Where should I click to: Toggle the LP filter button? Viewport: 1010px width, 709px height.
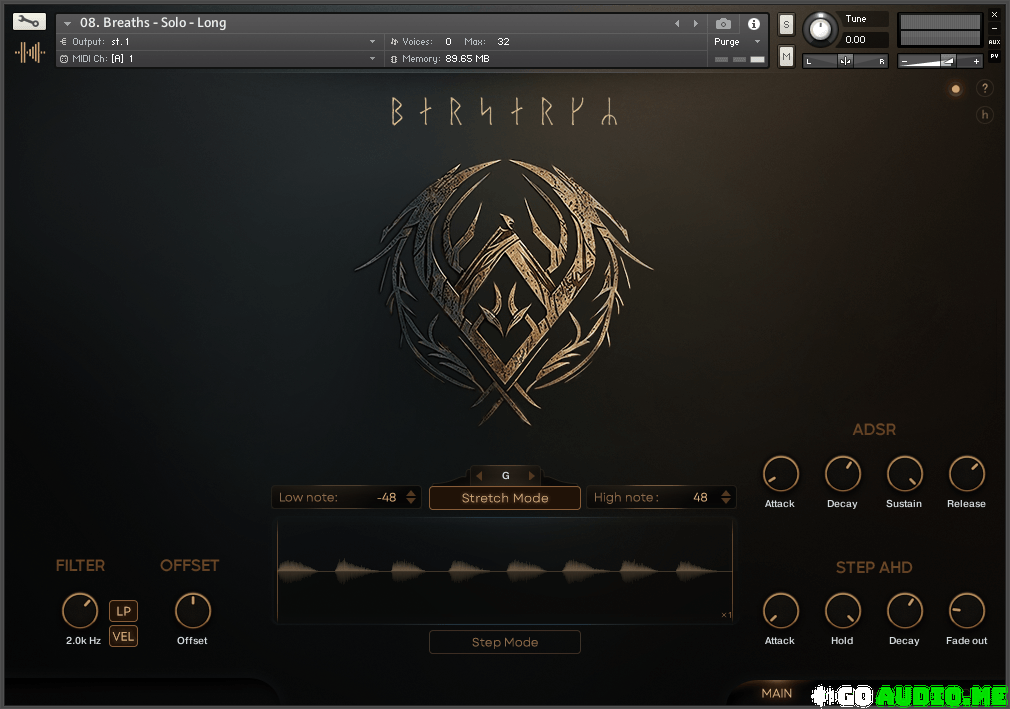point(123,611)
